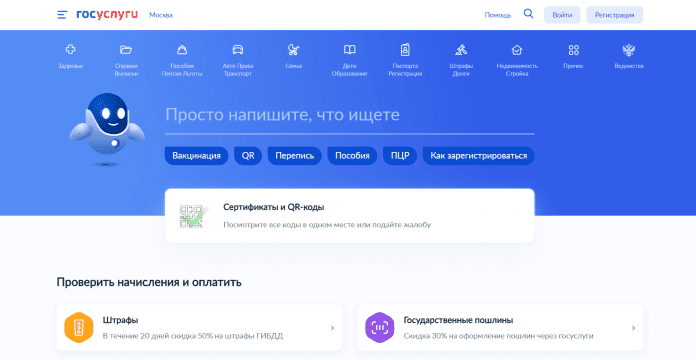The width and height of the screenshot is (696, 360).
Task: Click the purple Государственные пошлины icon
Action: pyautogui.click(x=380, y=328)
